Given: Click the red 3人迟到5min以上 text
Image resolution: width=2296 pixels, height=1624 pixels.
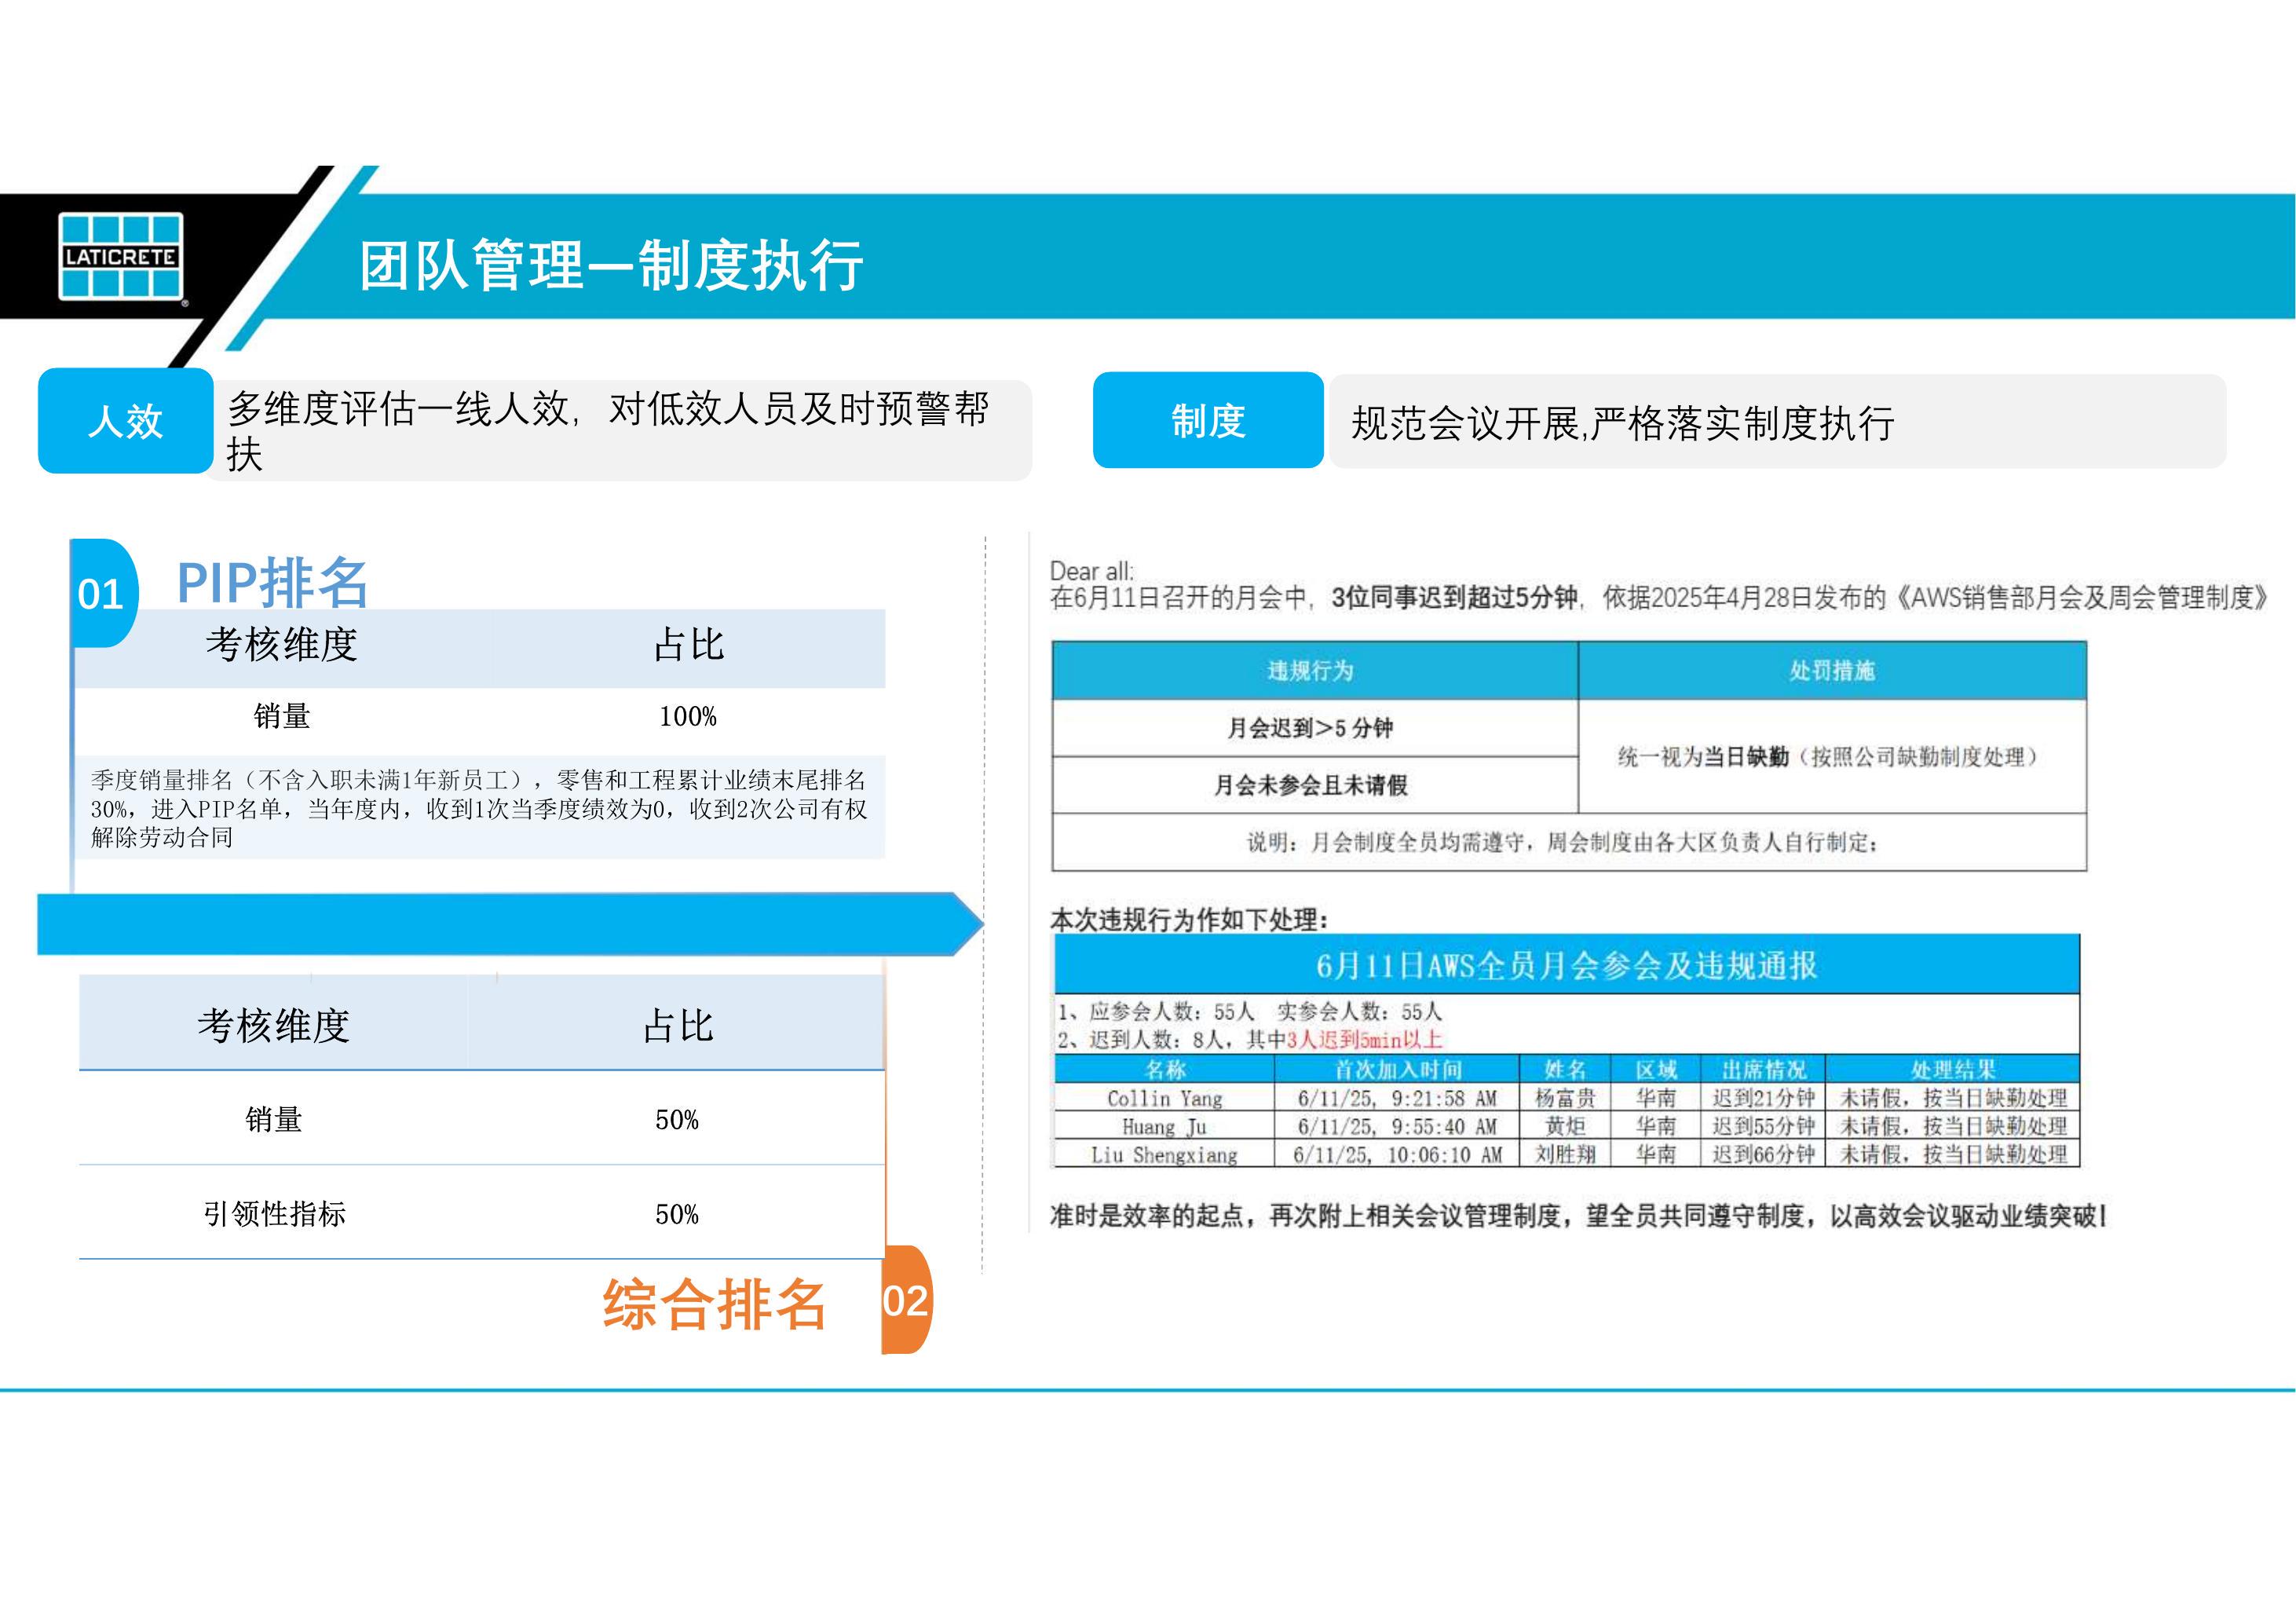Looking at the screenshot, I should coord(1364,1039).
